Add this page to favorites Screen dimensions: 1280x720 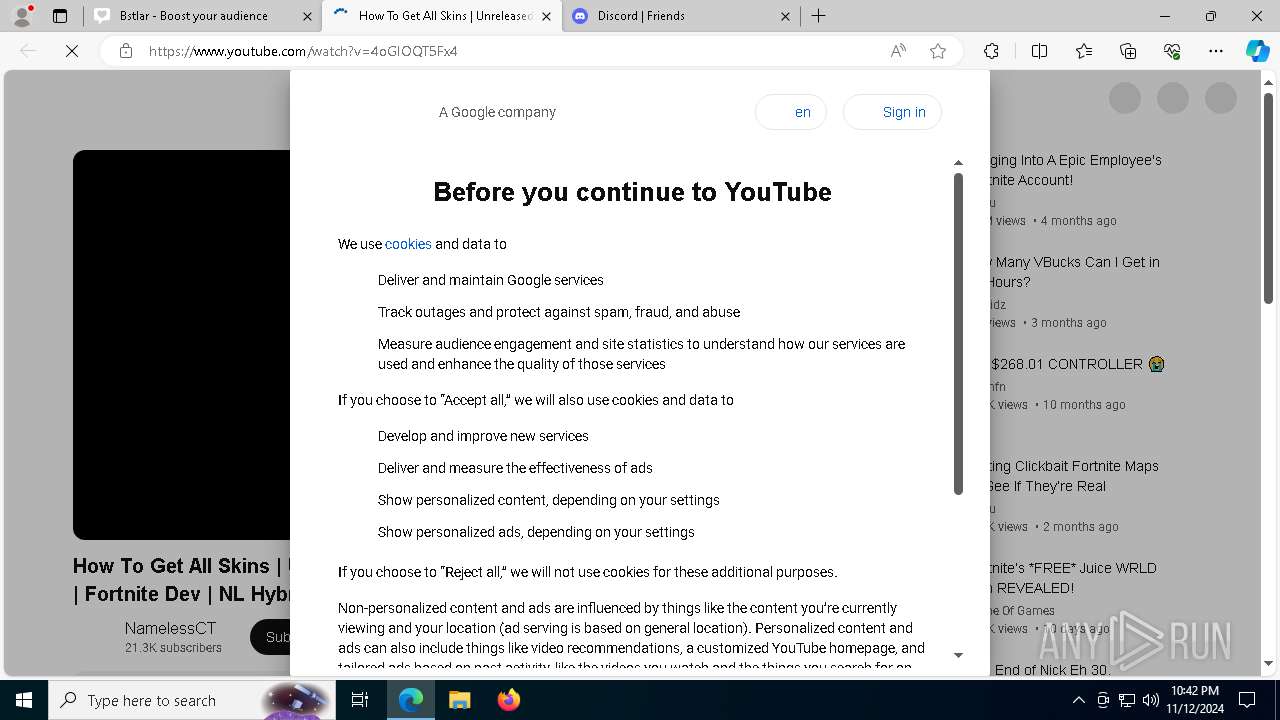pyautogui.click(x=938, y=51)
